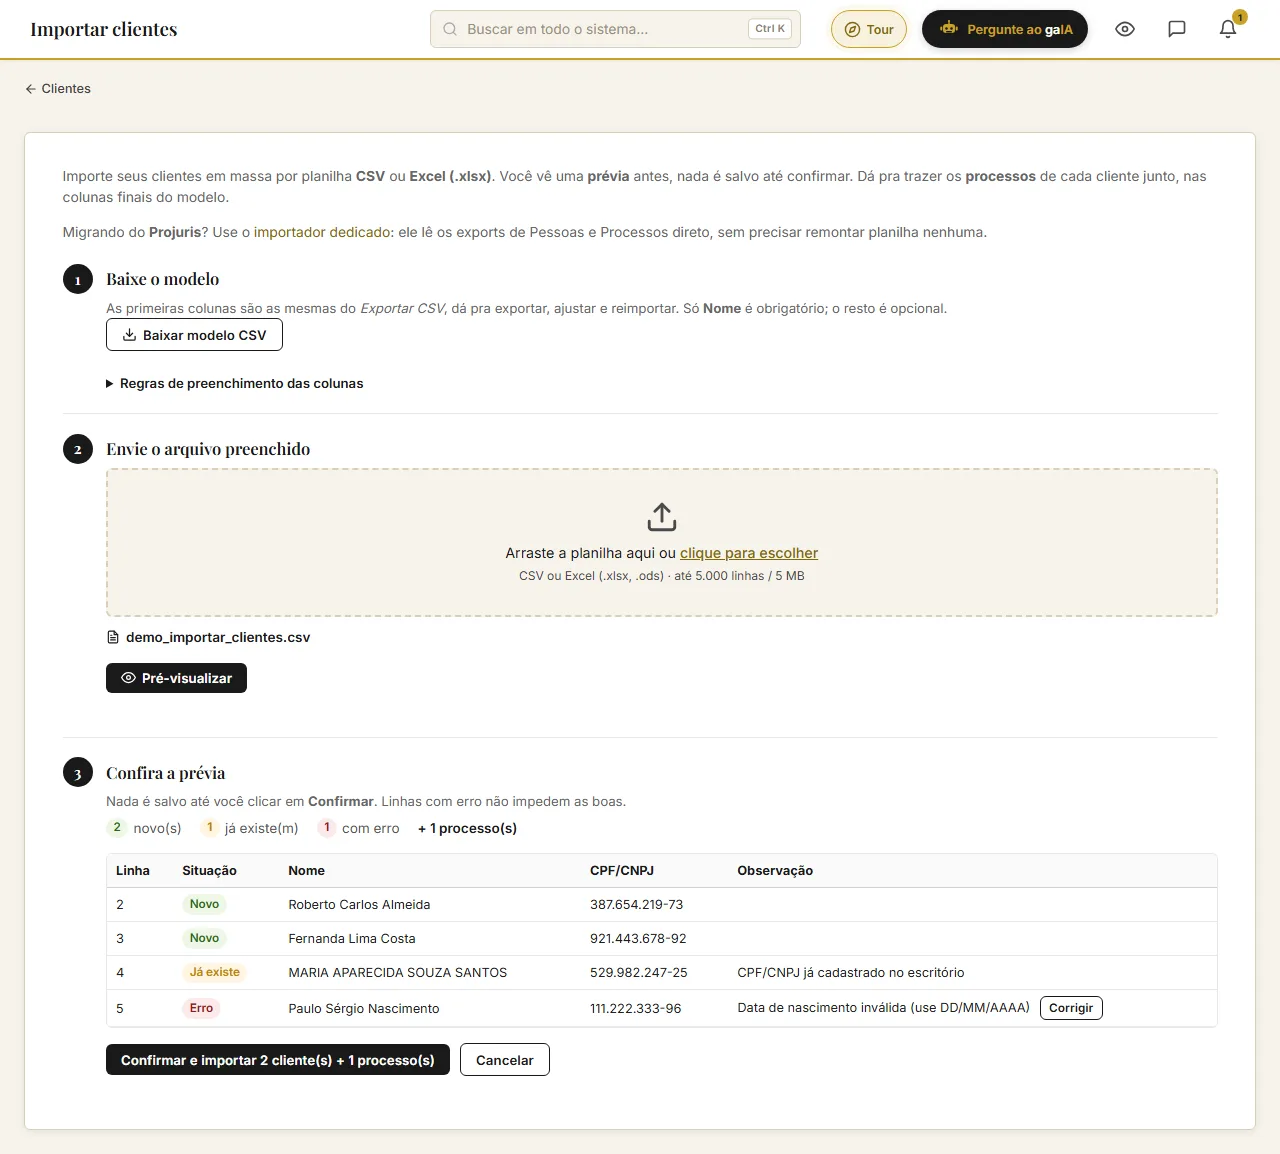Open the importador dedicado link
The height and width of the screenshot is (1154, 1280).
point(321,232)
